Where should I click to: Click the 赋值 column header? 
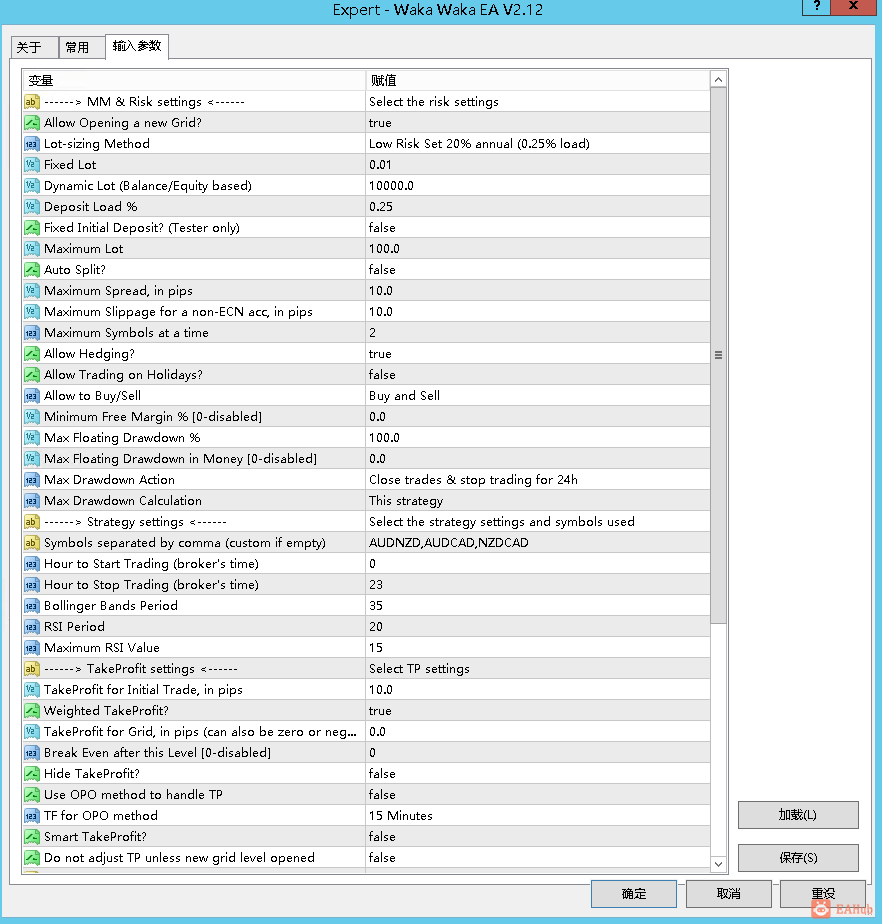pyautogui.click(x=537, y=81)
